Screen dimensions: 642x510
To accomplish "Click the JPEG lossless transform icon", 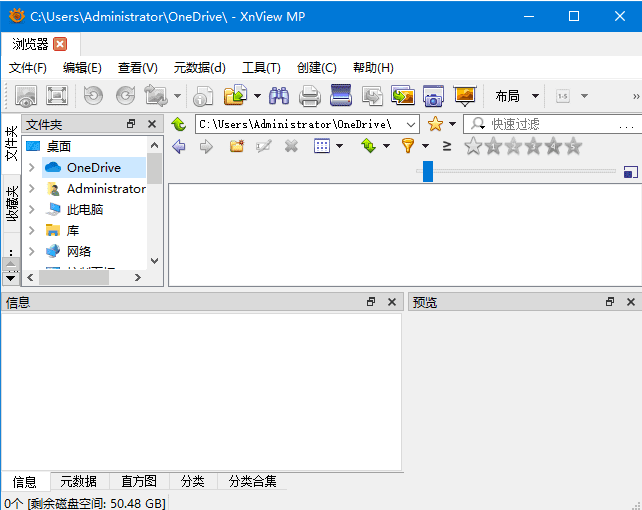I will [x=156, y=96].
